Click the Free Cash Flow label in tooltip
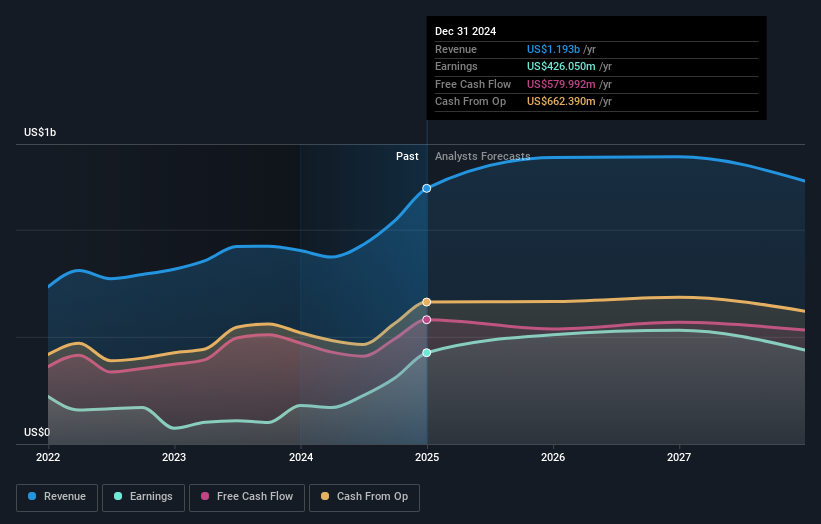The width and height of the screenshot is (821, 524). (x=473, y=84)
